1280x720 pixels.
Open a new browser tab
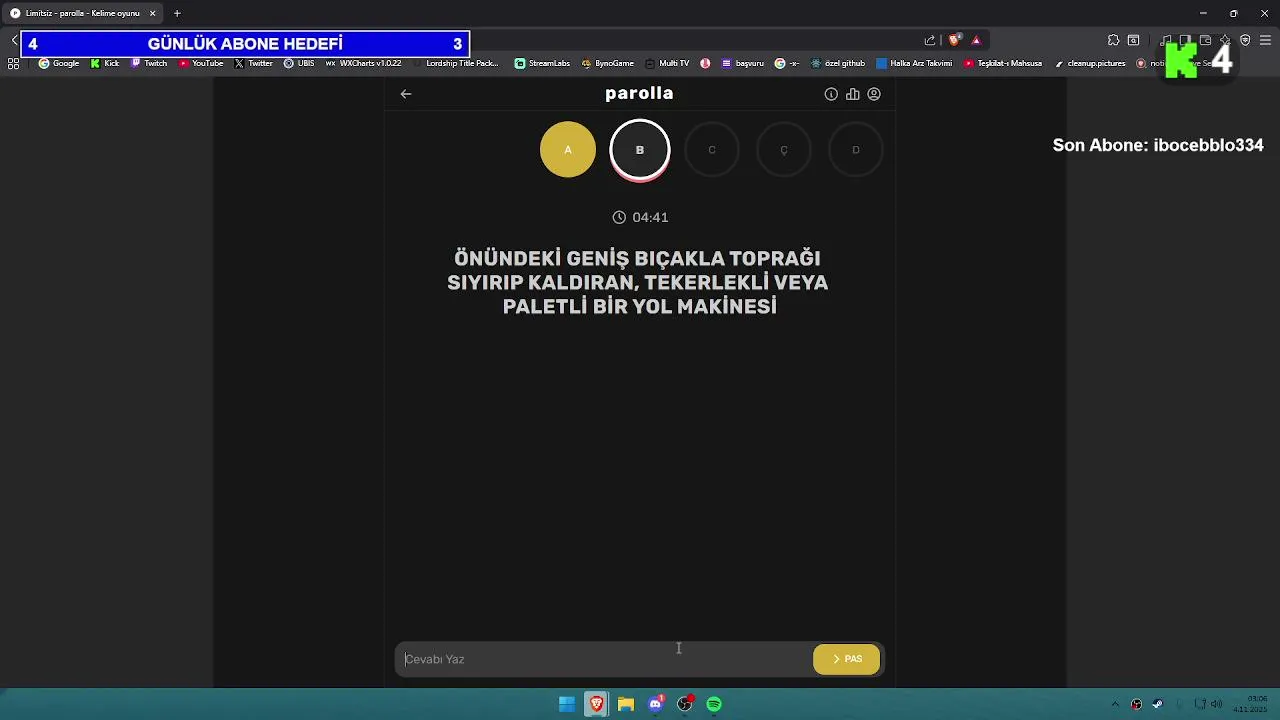[177, 13]
